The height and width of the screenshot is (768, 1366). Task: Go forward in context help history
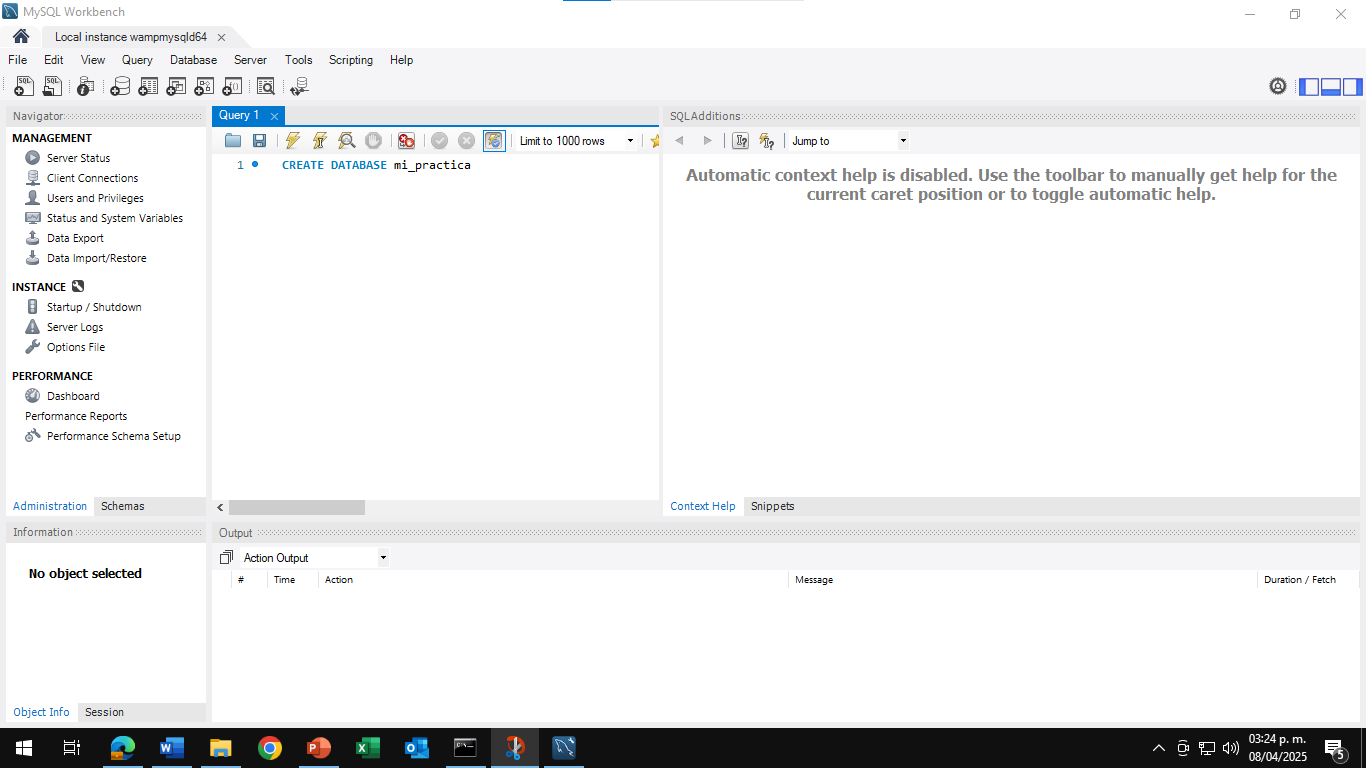tap(708, 141)
